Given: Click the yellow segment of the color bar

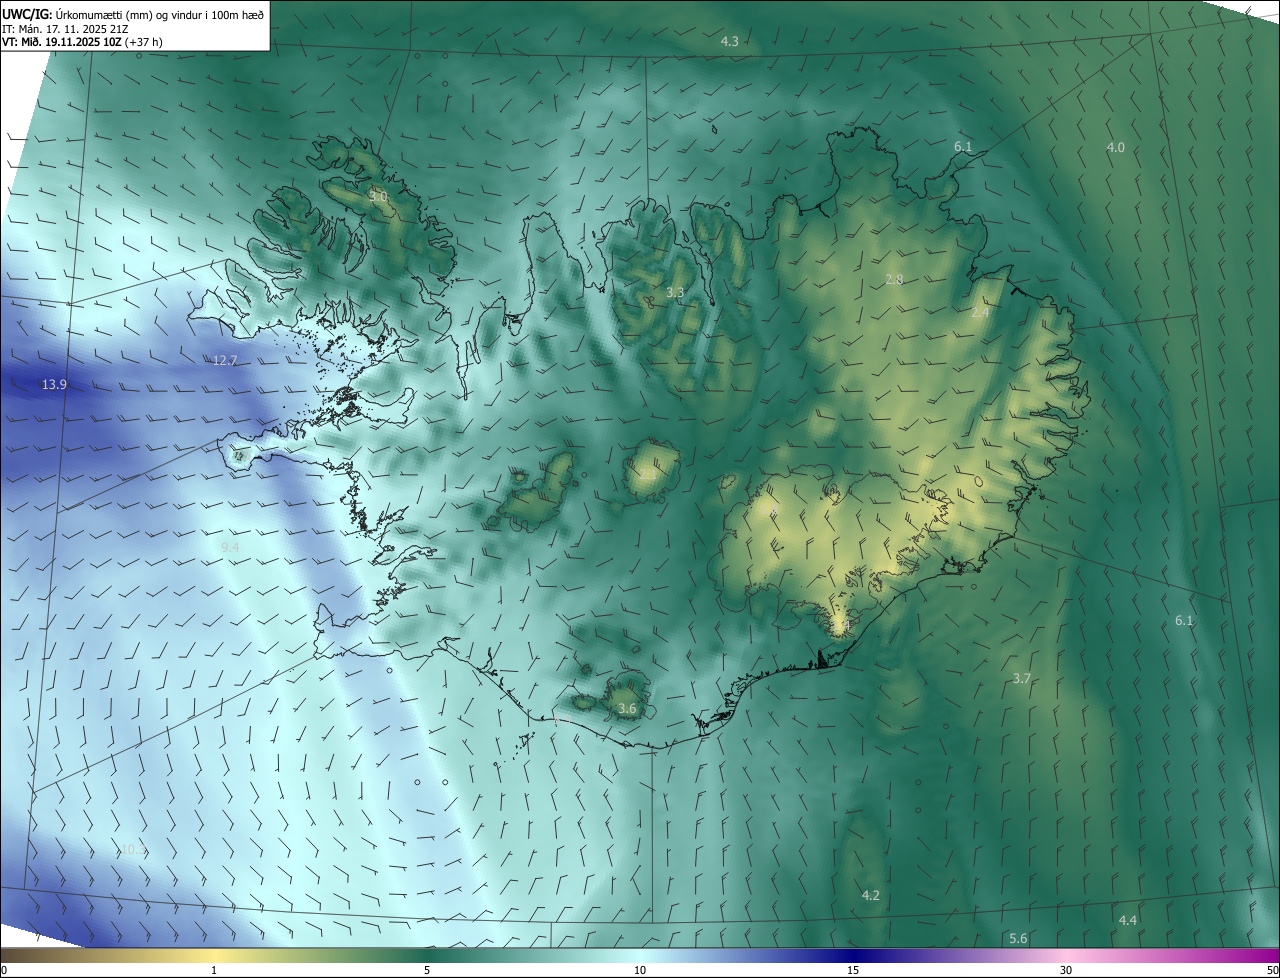Looking at the screenshot, I should [x=214, y=955].
